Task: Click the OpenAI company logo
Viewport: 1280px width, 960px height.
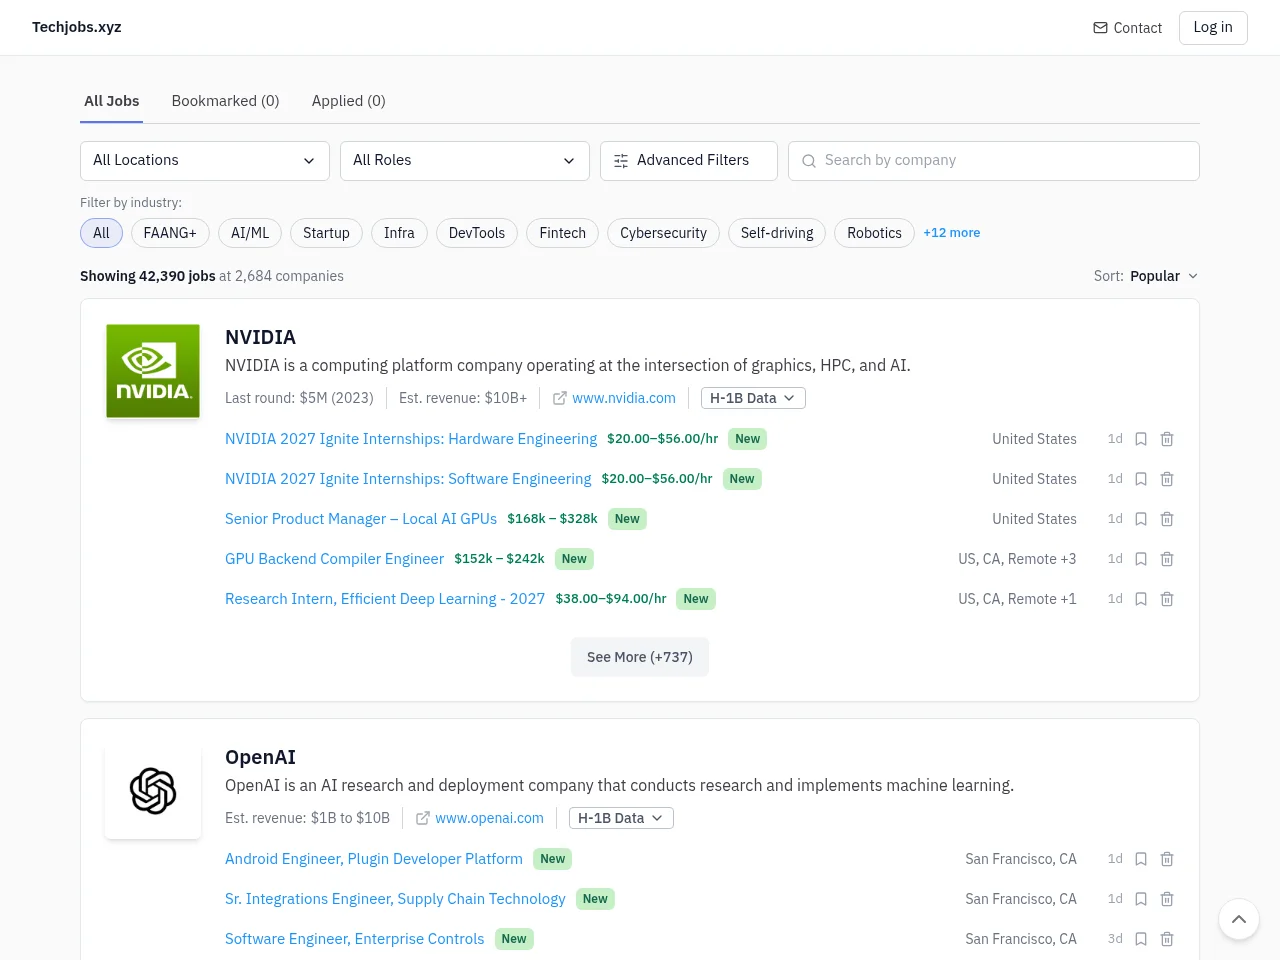Action: (153, 791)
